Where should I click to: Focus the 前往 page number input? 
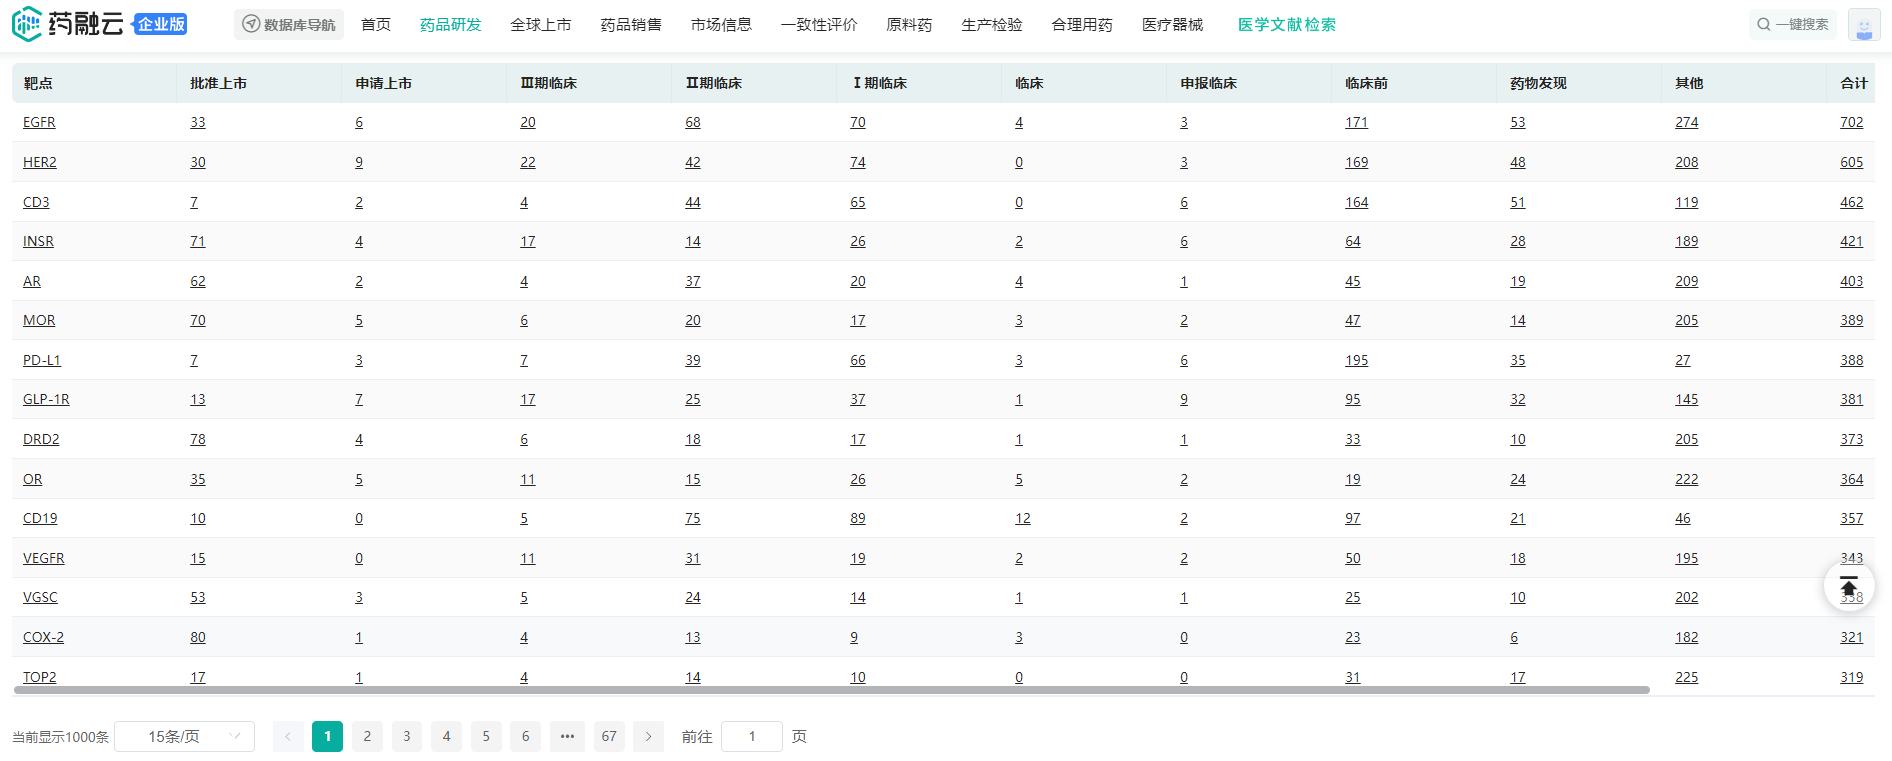point(751,737)
